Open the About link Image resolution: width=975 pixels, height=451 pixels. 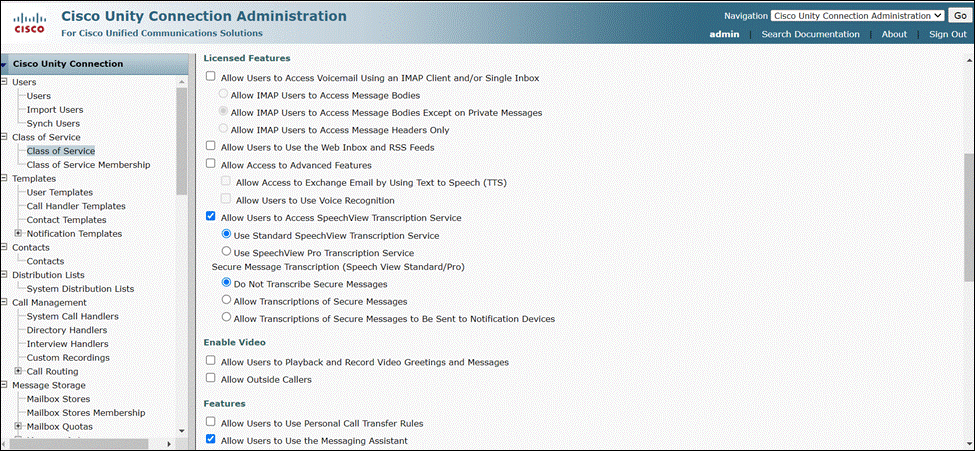point(894,34)
